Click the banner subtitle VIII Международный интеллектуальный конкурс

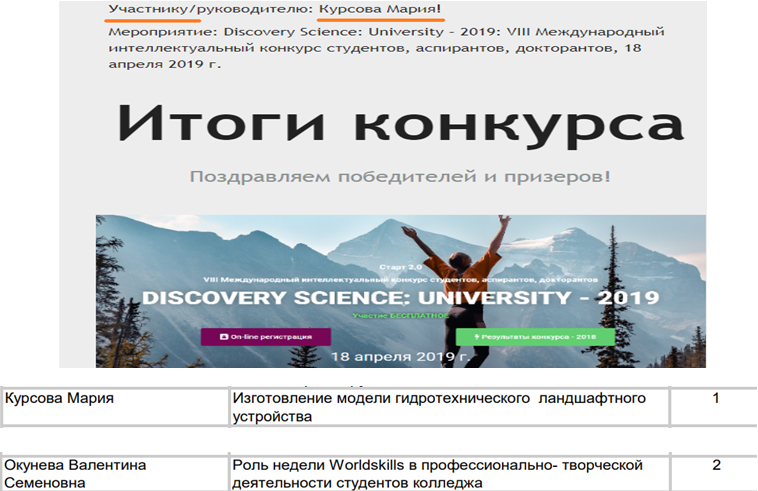[x=400, y=279]
